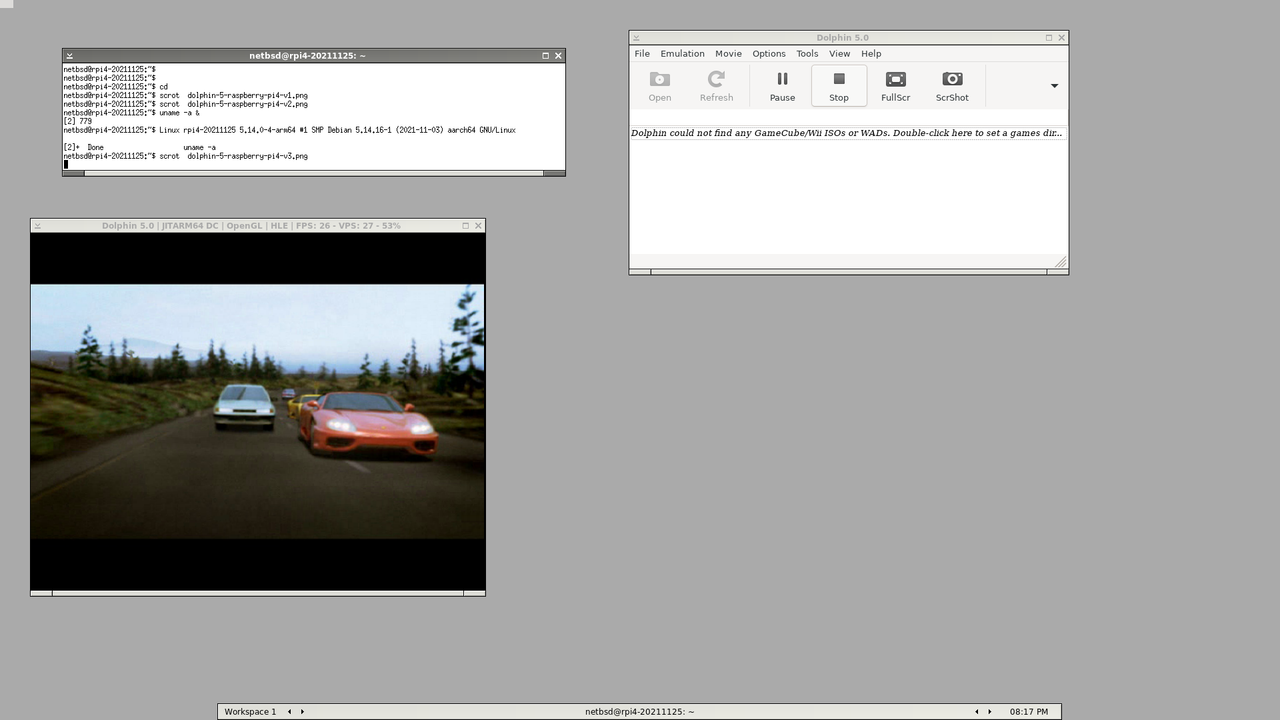Click the Dolphin main window bottom scrollbar
1280x720 pixels.
coord(848,271)
